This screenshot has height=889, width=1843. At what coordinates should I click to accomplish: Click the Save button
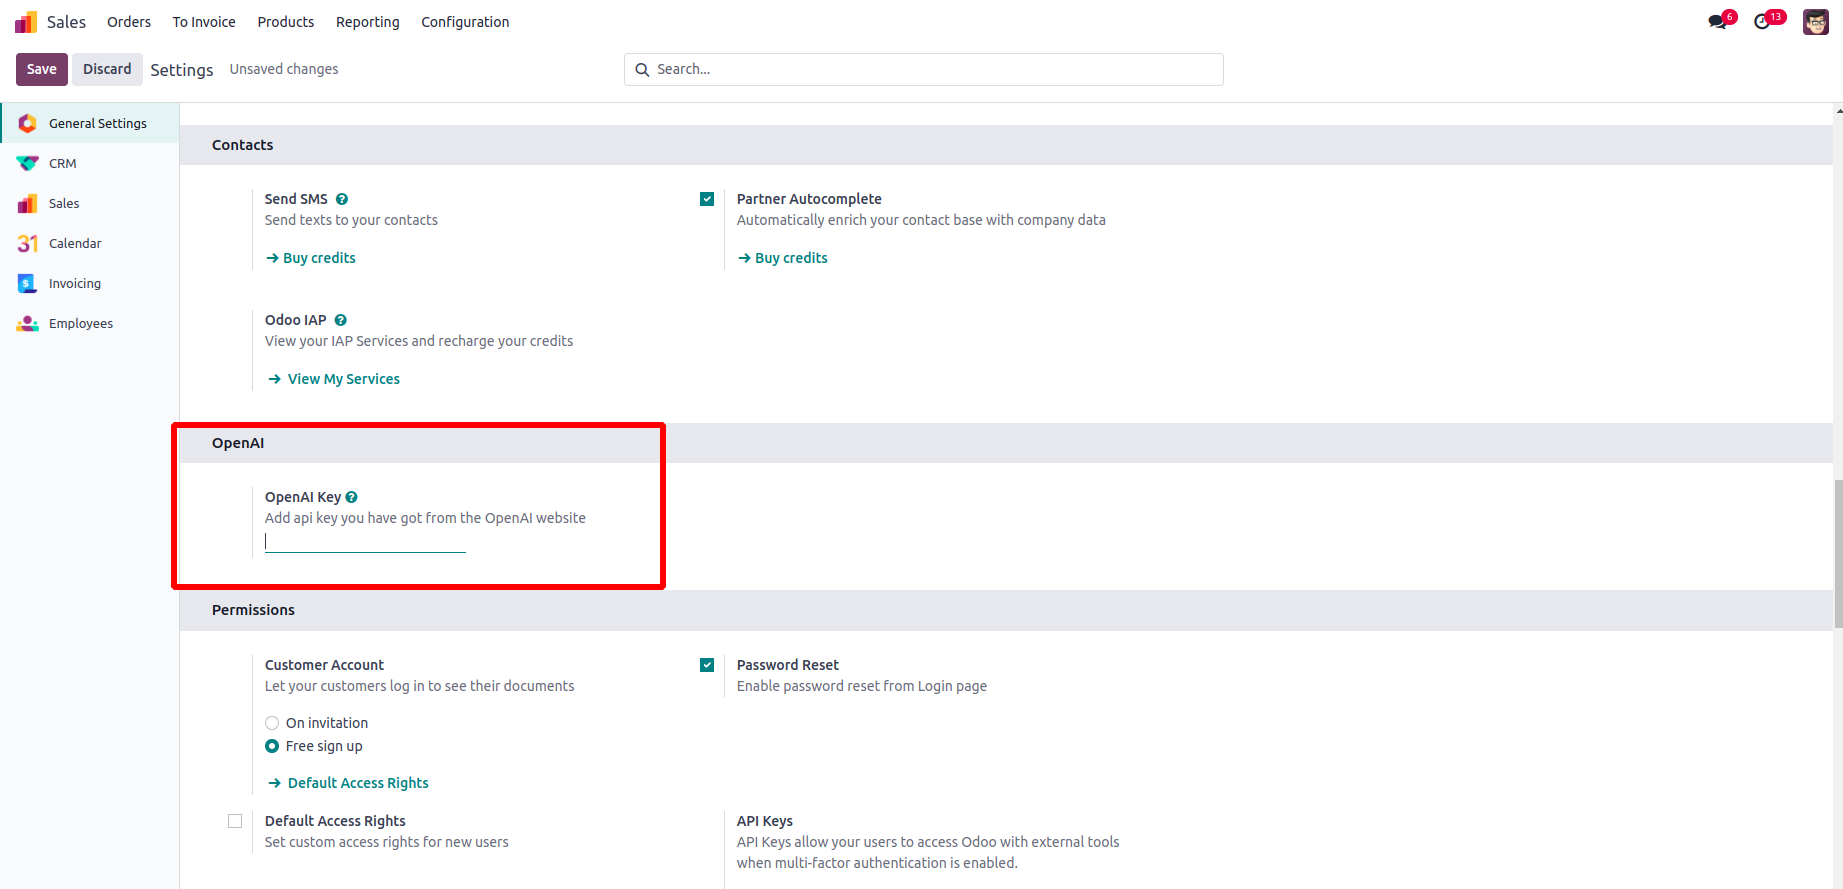click(42, 69)
